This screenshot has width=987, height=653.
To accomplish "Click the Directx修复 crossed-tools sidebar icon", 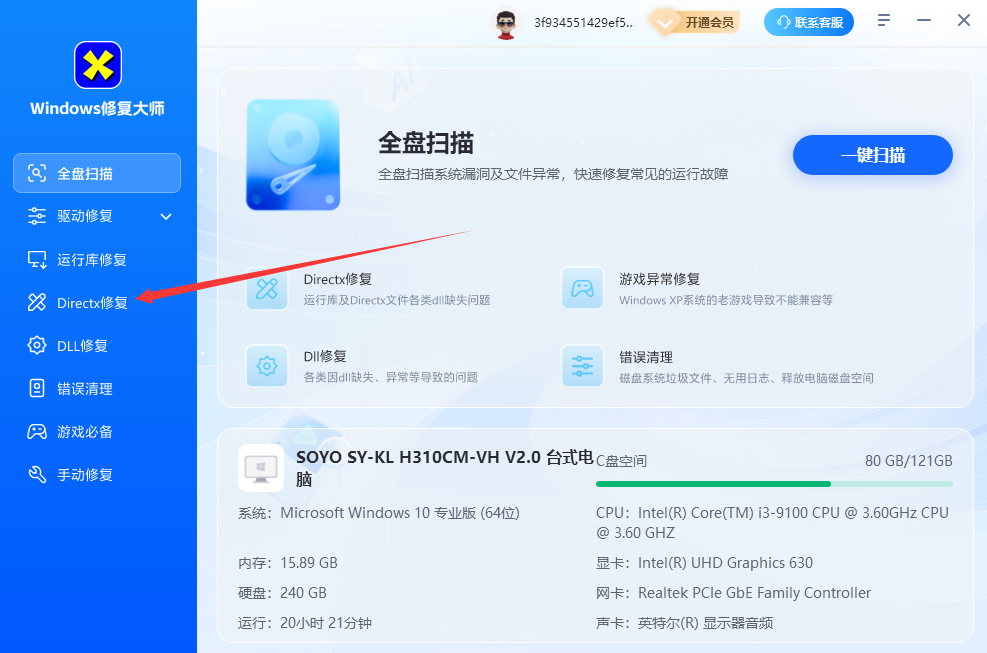I will coord(37,302).
